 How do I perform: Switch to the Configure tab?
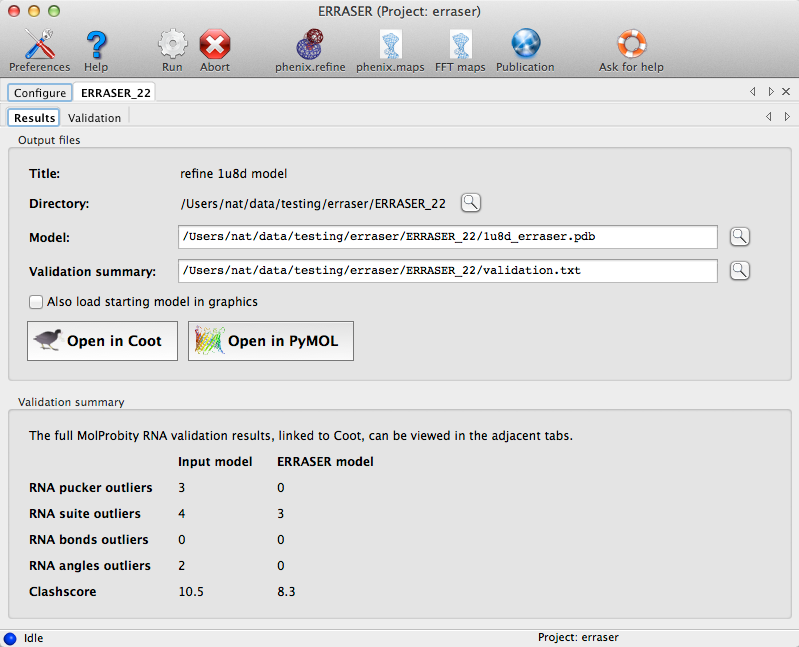click(40, 93)
